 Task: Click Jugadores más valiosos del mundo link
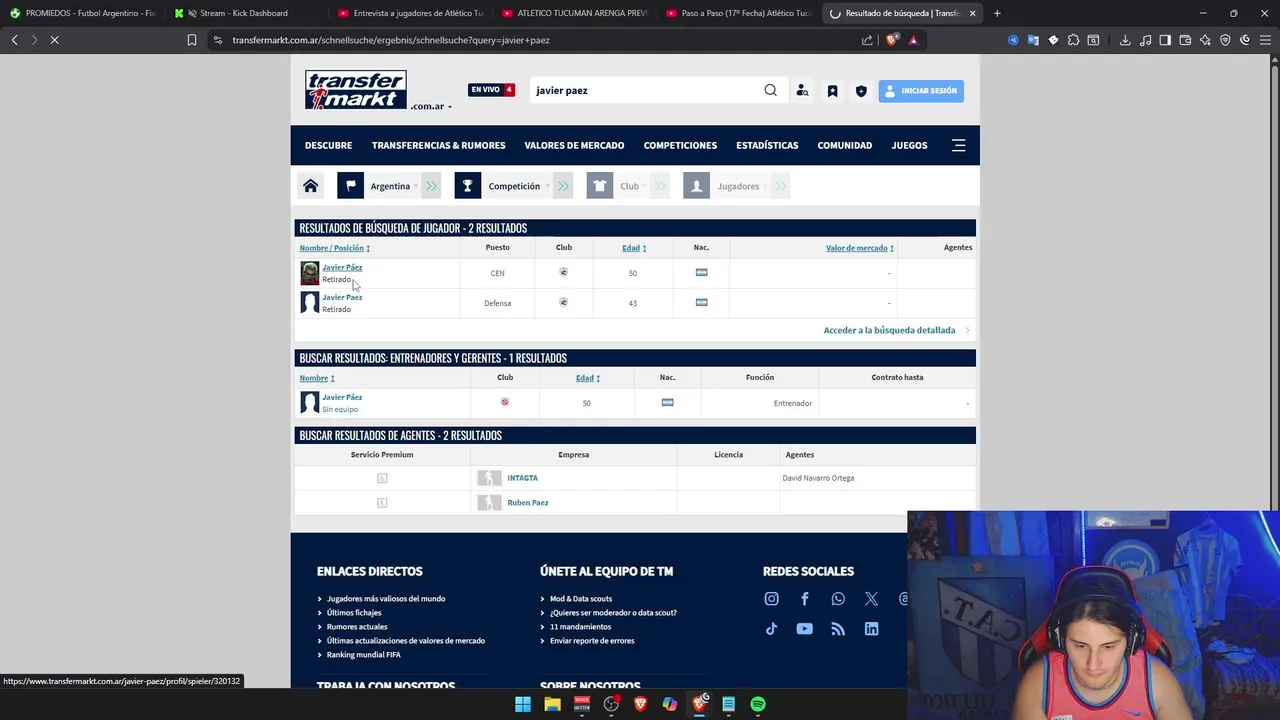pos(386,599)
